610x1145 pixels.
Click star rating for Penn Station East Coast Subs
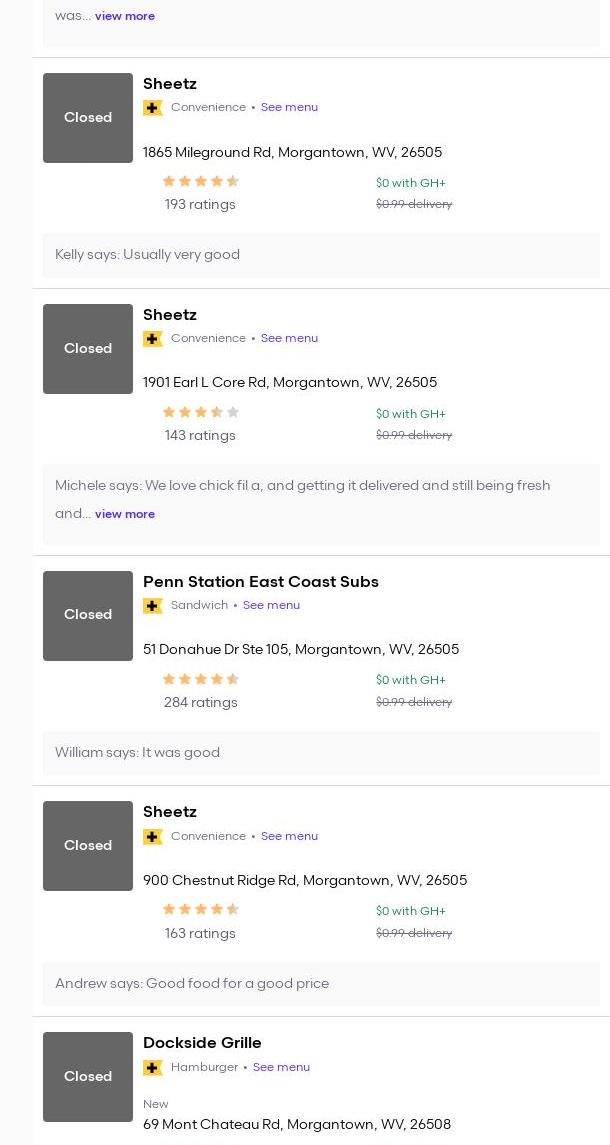click(x=201, y=679)
